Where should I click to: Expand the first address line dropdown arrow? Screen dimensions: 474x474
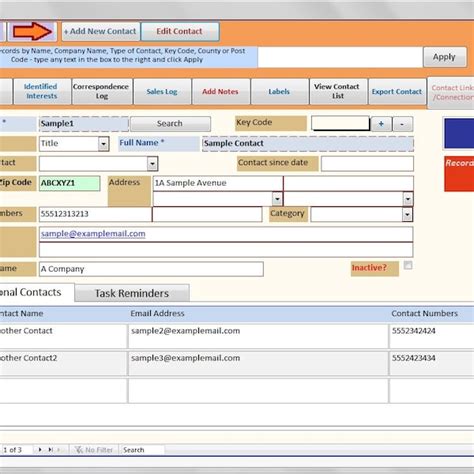[x=277, y=199]
